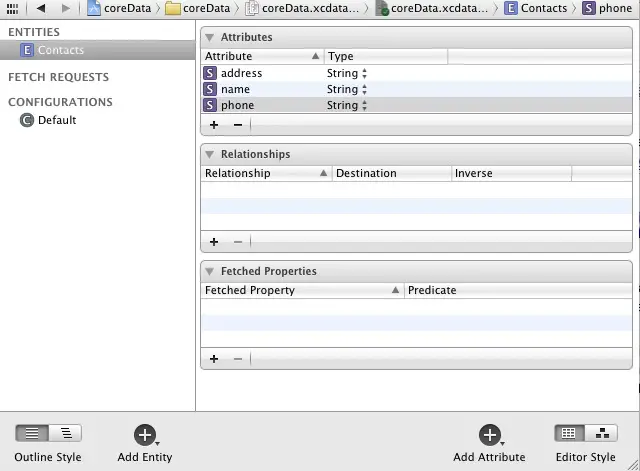640x471 pixels.
Task: Switch Editor Style to table view
Action: [x=569, y=433]
